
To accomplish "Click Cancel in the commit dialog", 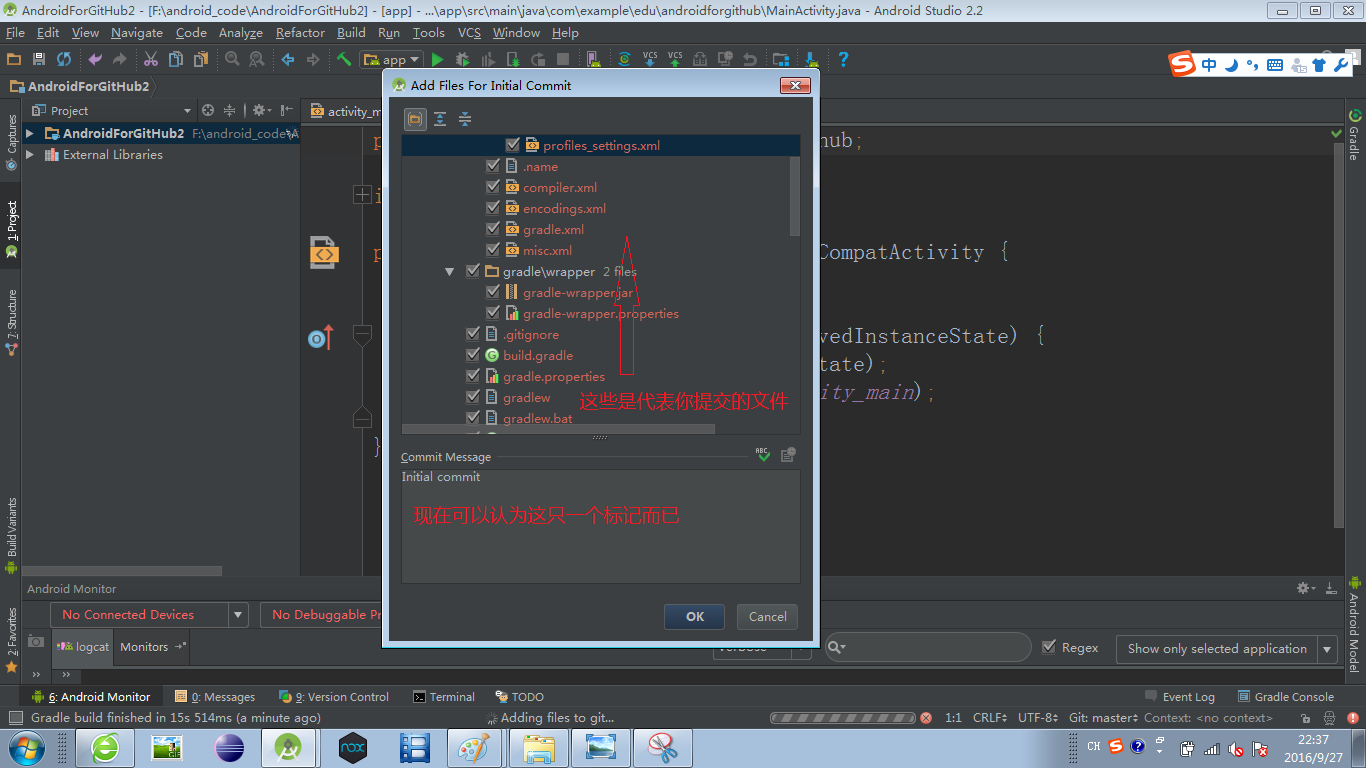I will pos(767,616).
